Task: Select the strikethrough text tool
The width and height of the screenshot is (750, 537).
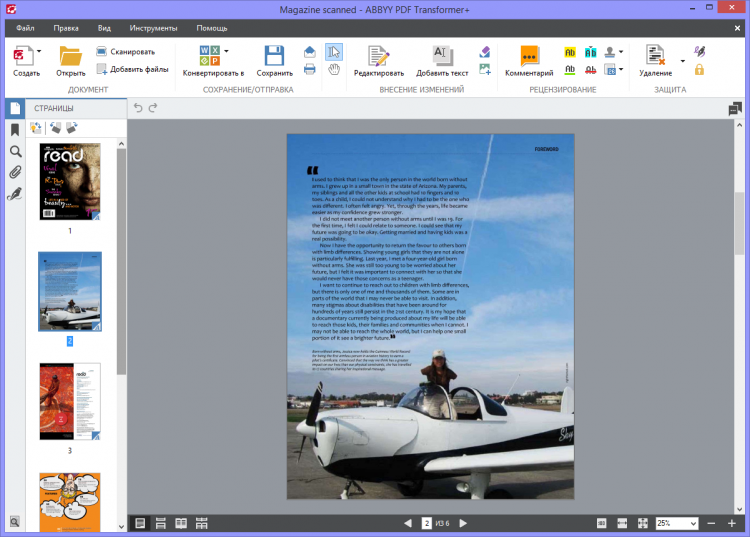Action: pyautogui.click(x=591, y=70)
